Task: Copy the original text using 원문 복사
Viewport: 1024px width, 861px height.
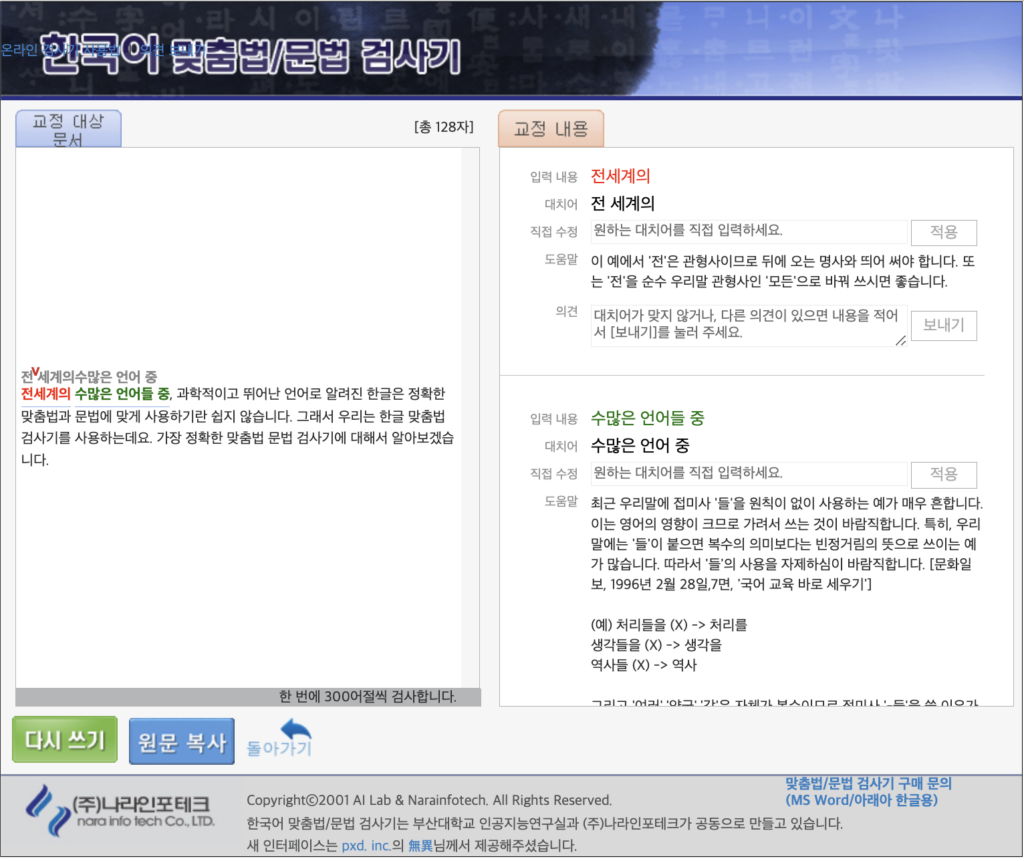Action: (x=181, y=739)
